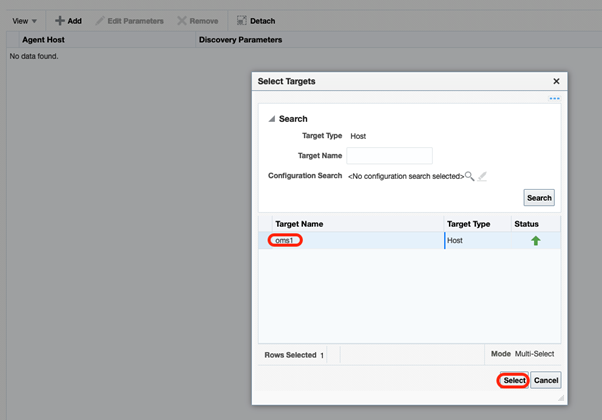Cancel the target selection dialog
The height and width of the screenshot is (420, 602).
coord(545,380)
